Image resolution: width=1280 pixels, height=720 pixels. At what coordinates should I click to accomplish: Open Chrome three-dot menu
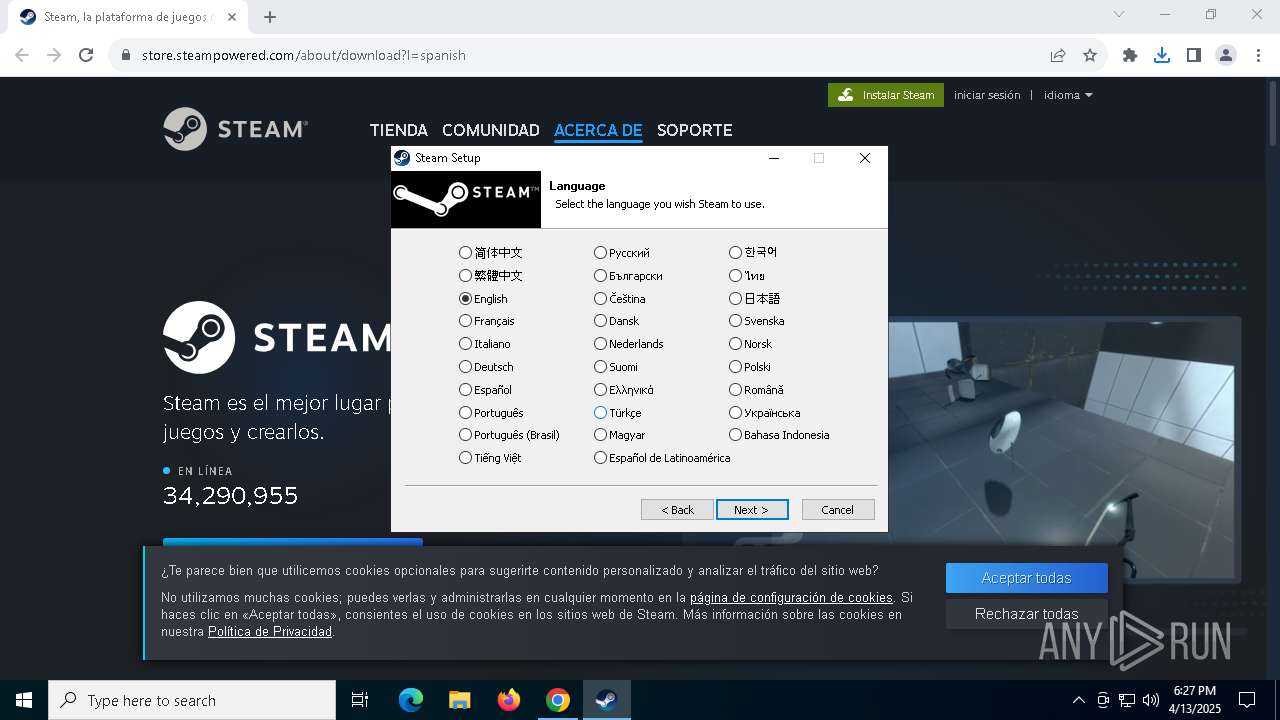(x=1258, y=55)
